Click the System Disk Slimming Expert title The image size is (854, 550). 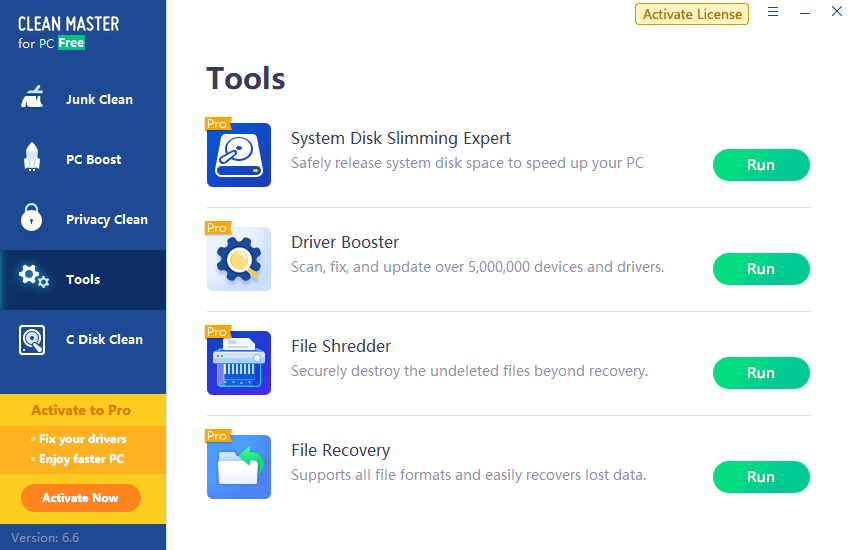click(401, 138)
